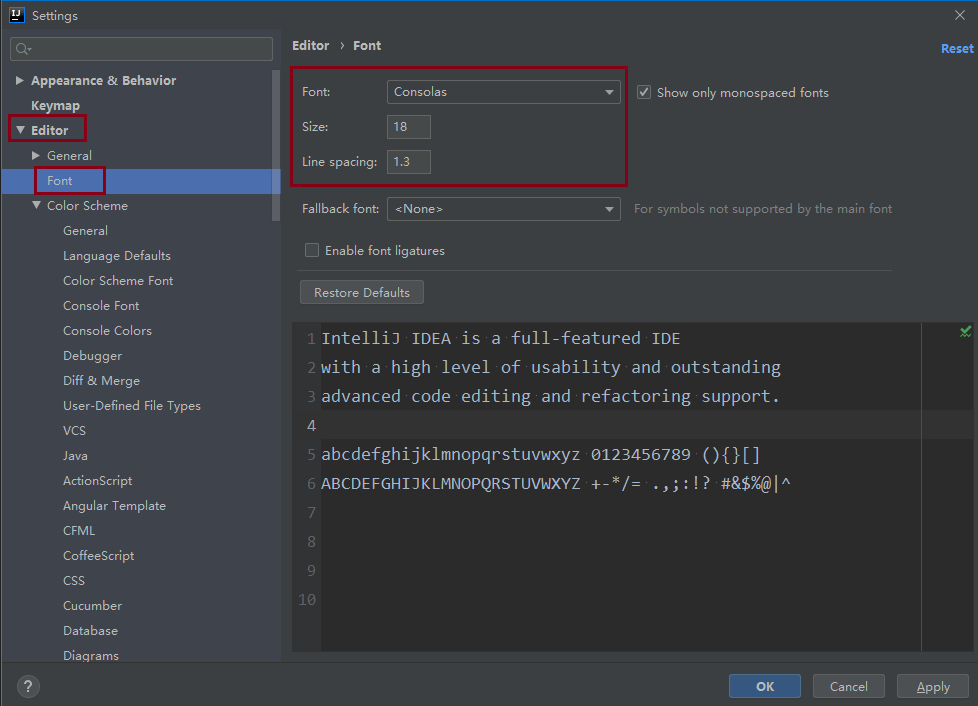Select Angular Template item
The image size is (978, 706).
pos(114,505)
